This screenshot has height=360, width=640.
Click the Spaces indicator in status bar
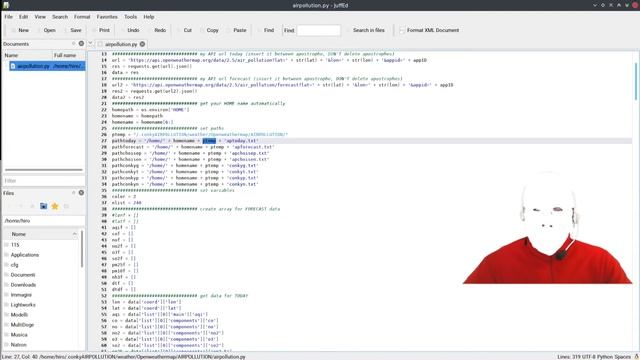click(622, 357)
